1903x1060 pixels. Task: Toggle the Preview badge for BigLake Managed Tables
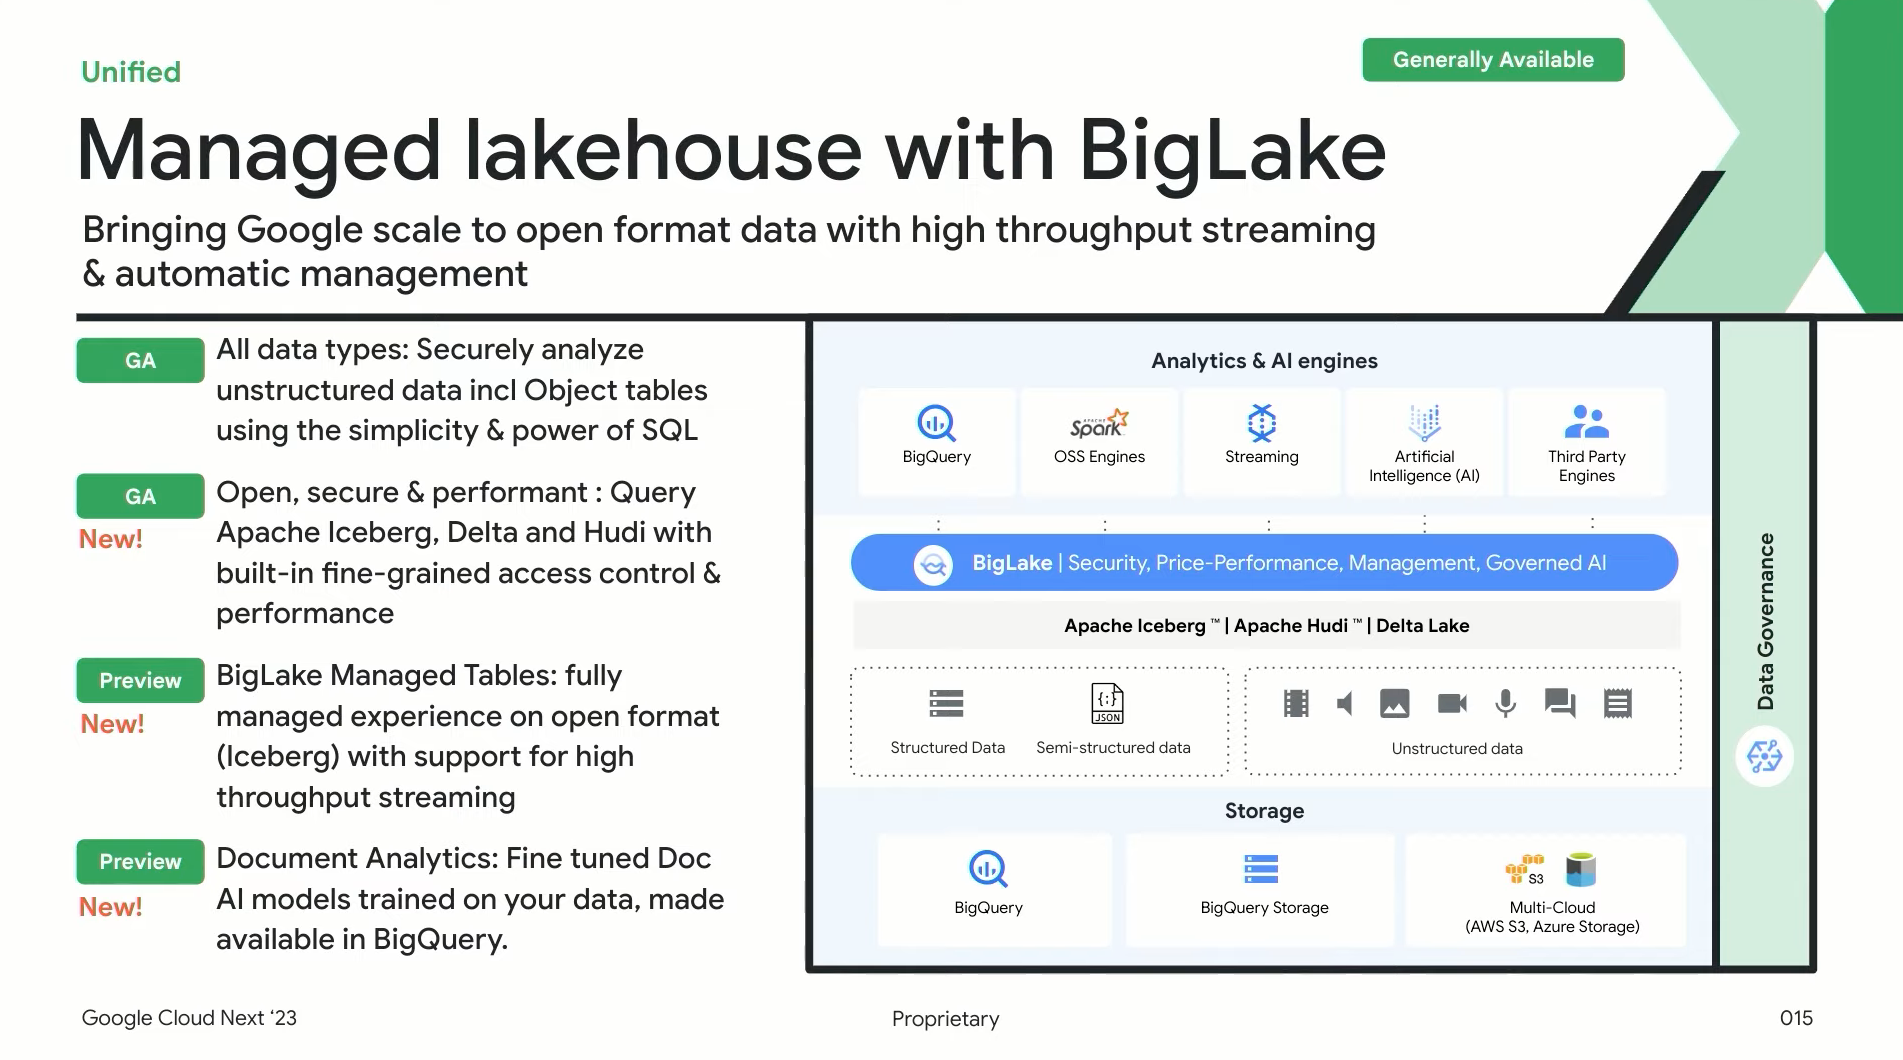pos(139,680)
